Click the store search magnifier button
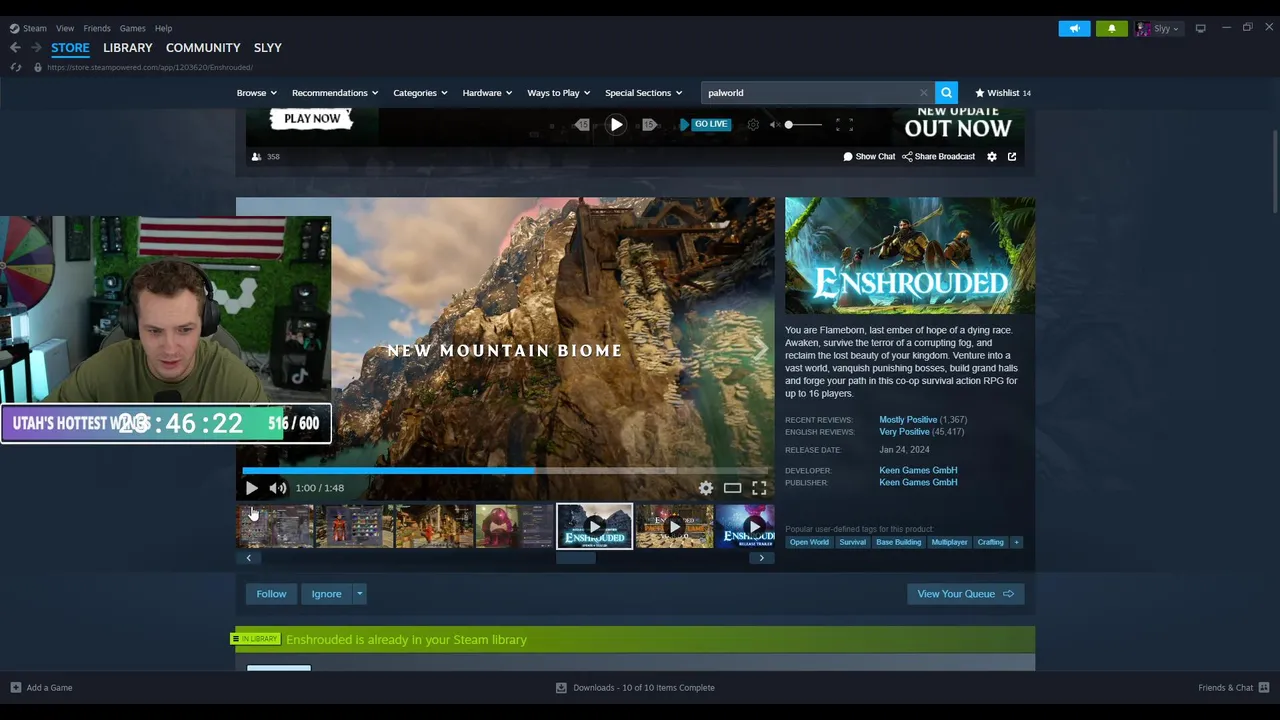The width and height of the screenshot is (1280, 720). [x=946, y=92]
